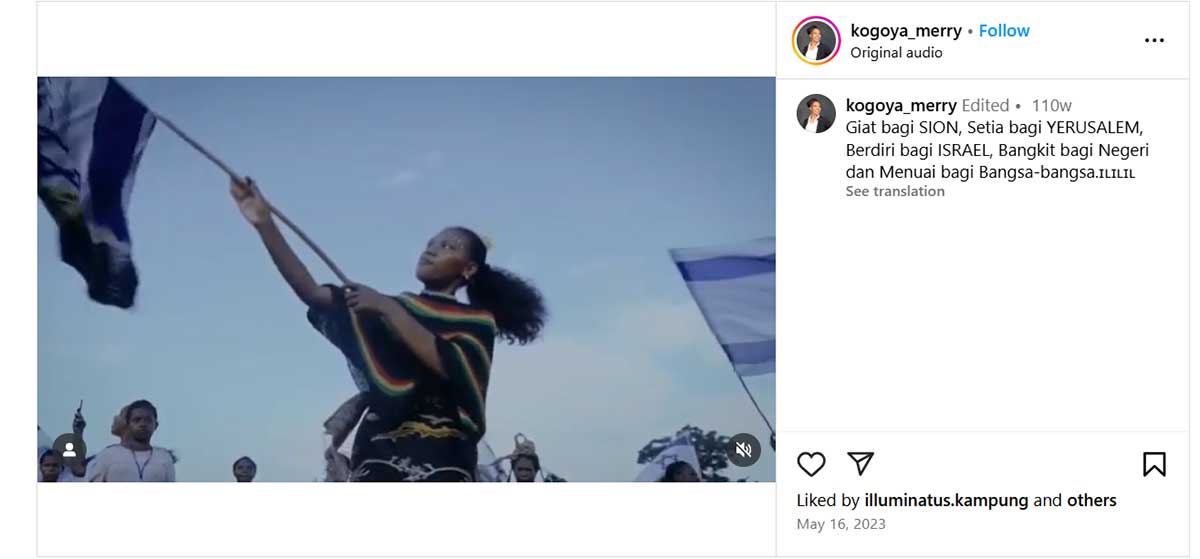Click the 110w timestamp in caption
Screen dimensions: 1200x559
coord(1052,106)
